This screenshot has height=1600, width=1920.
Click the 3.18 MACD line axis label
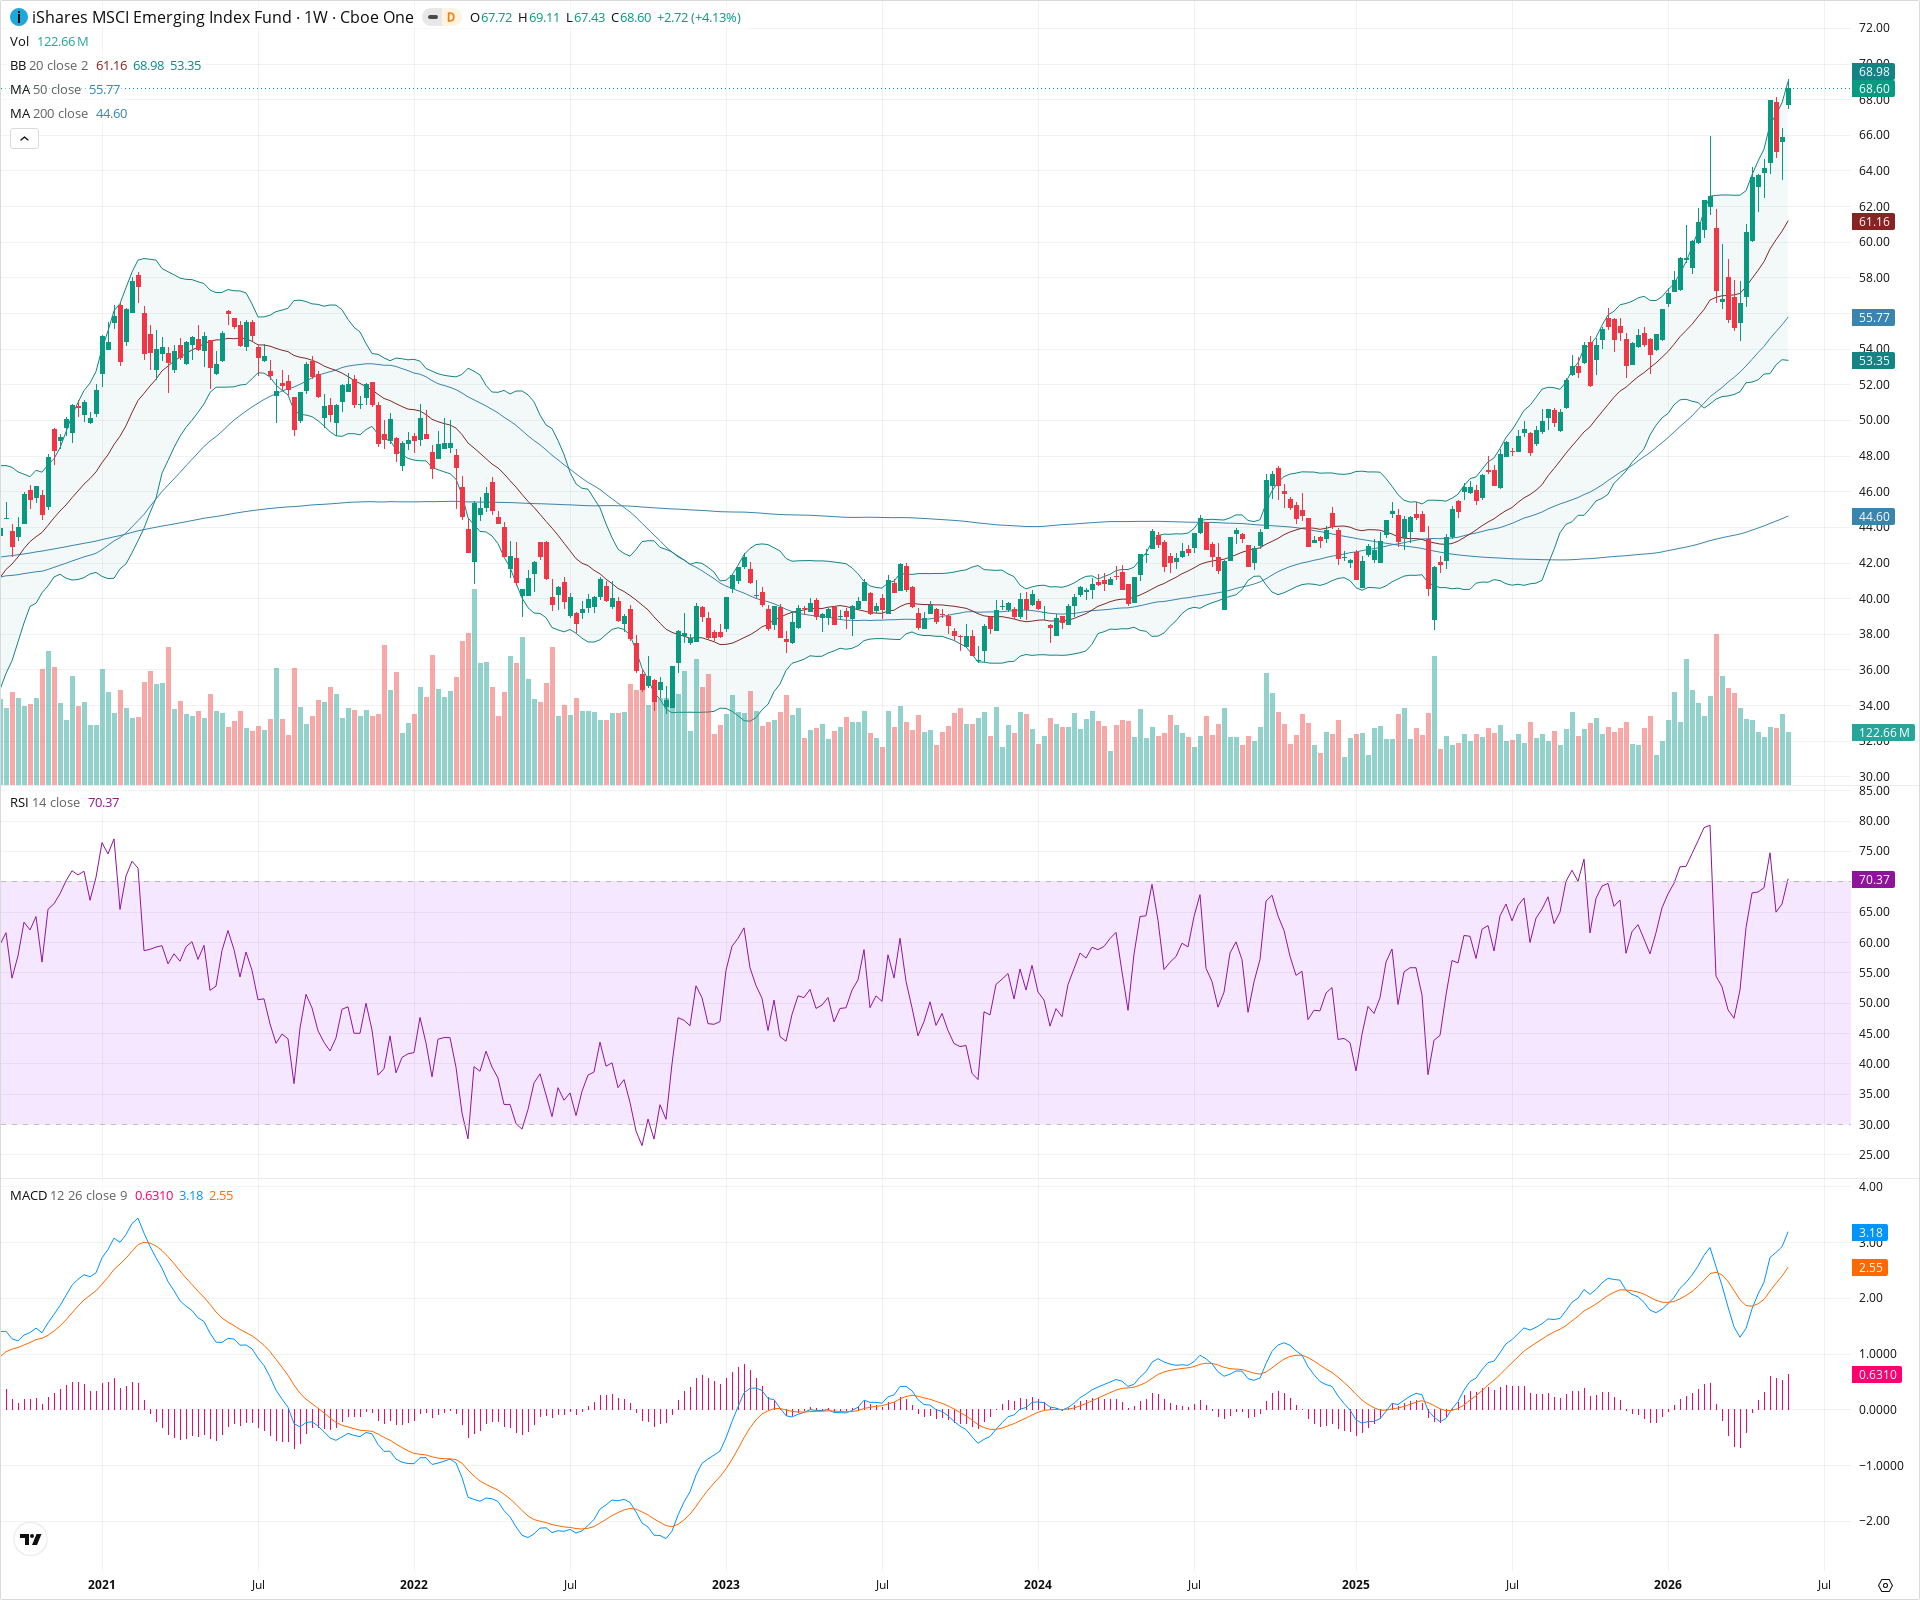(x=1870, y=1233)
